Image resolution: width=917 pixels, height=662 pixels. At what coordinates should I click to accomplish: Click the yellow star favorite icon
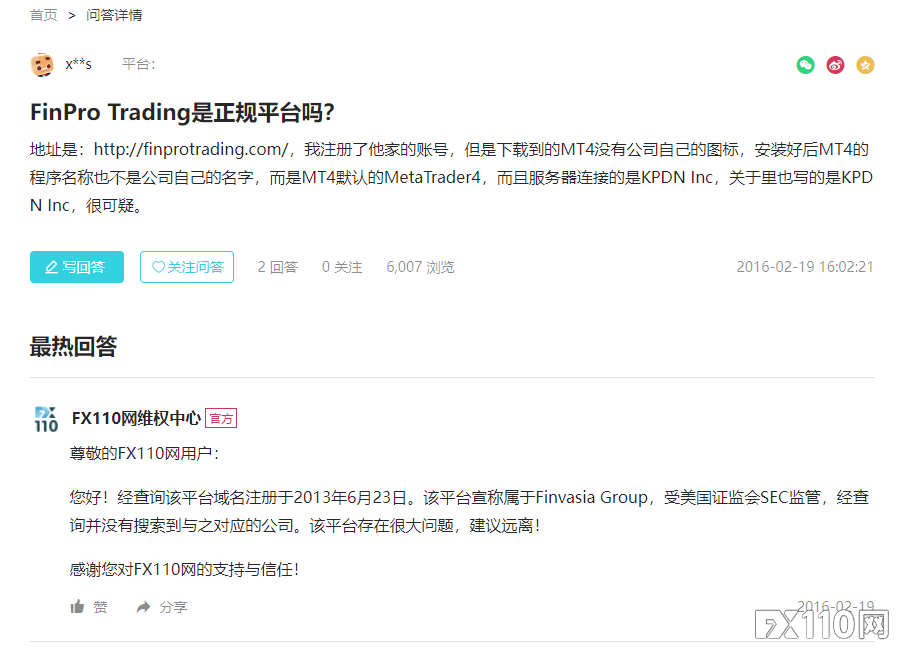coord(865,65)
